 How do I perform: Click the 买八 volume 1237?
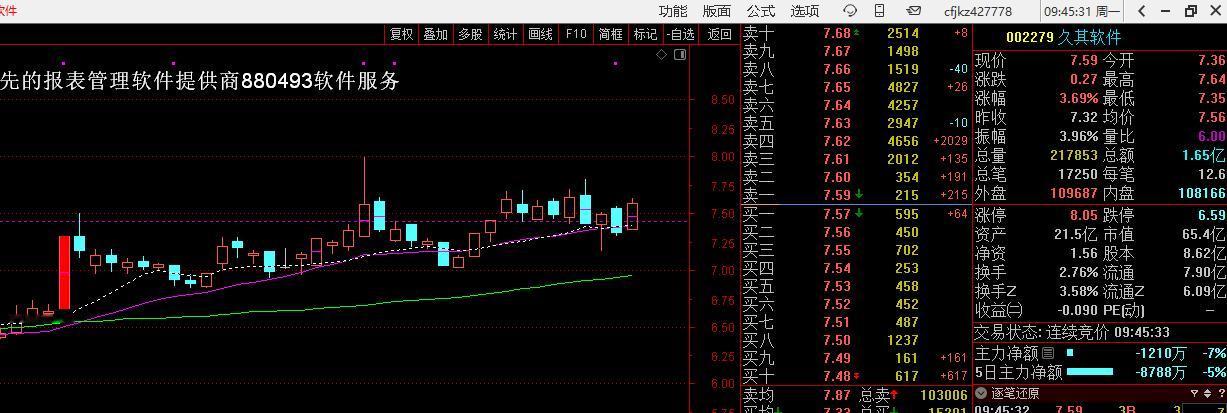pos(902,340)
